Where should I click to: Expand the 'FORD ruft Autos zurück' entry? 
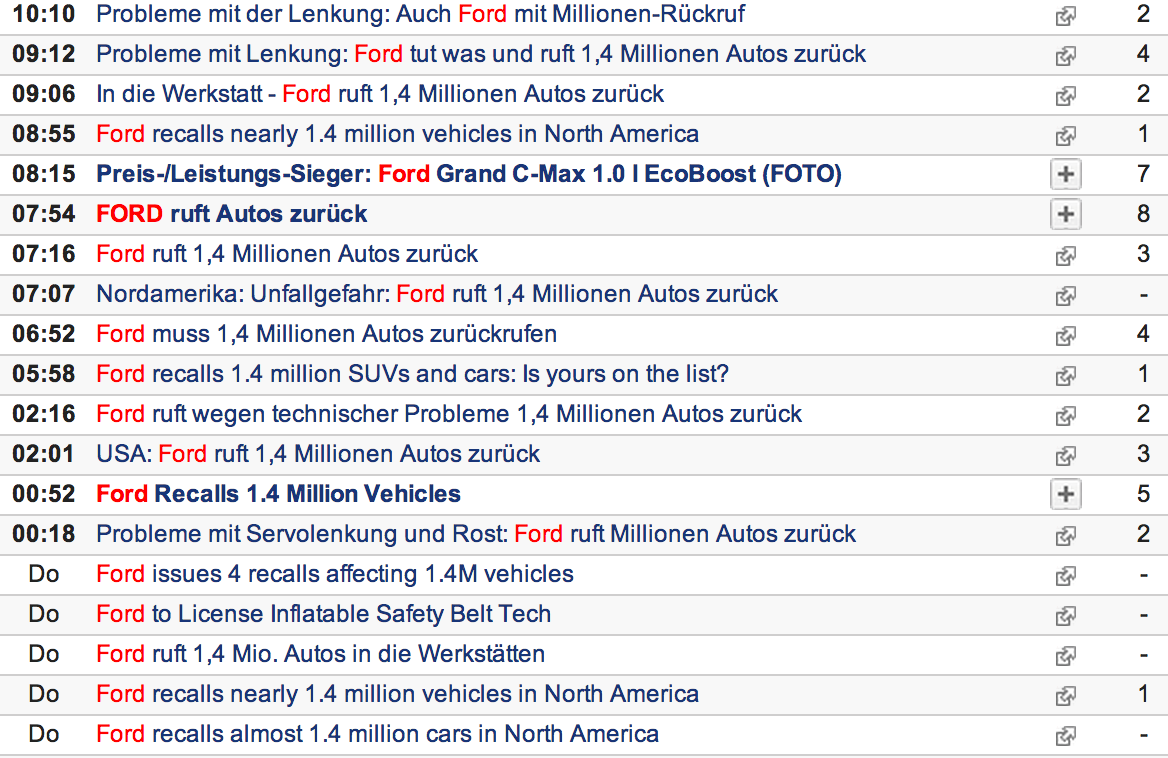coord(1066,214)
